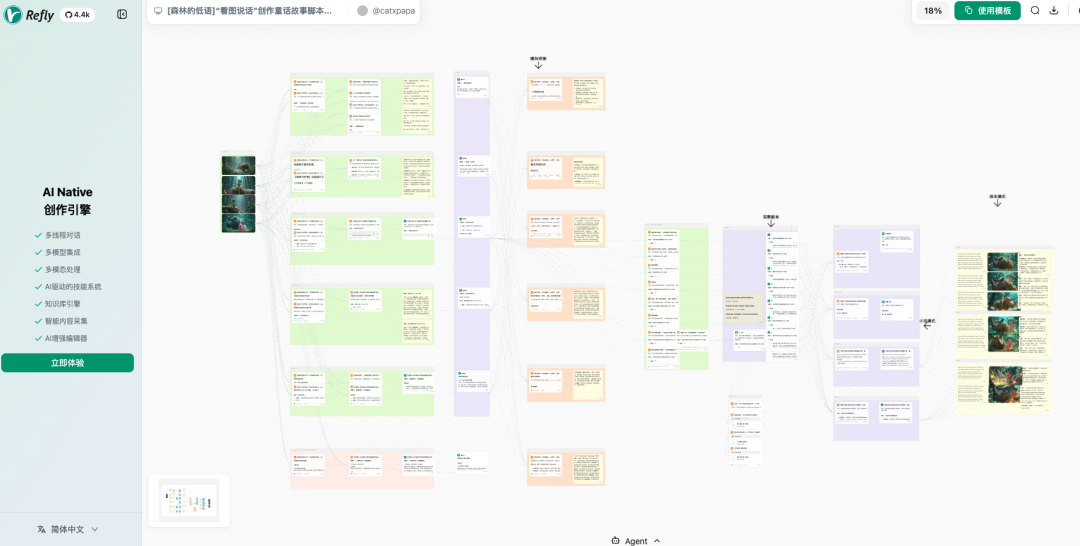Open canvas search with magnifier icon
The image size is (1080, 546).
tap(1035, 11)
